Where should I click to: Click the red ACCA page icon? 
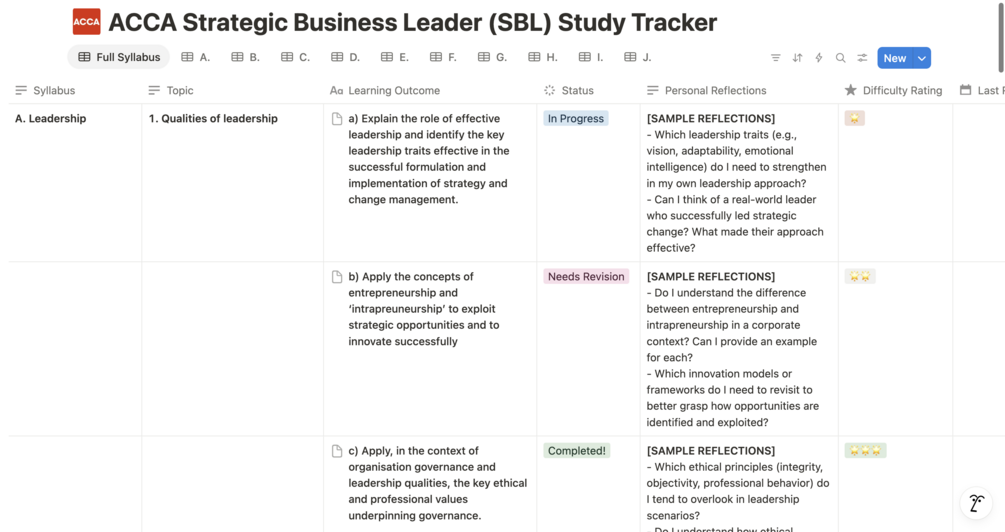[87, 22]
